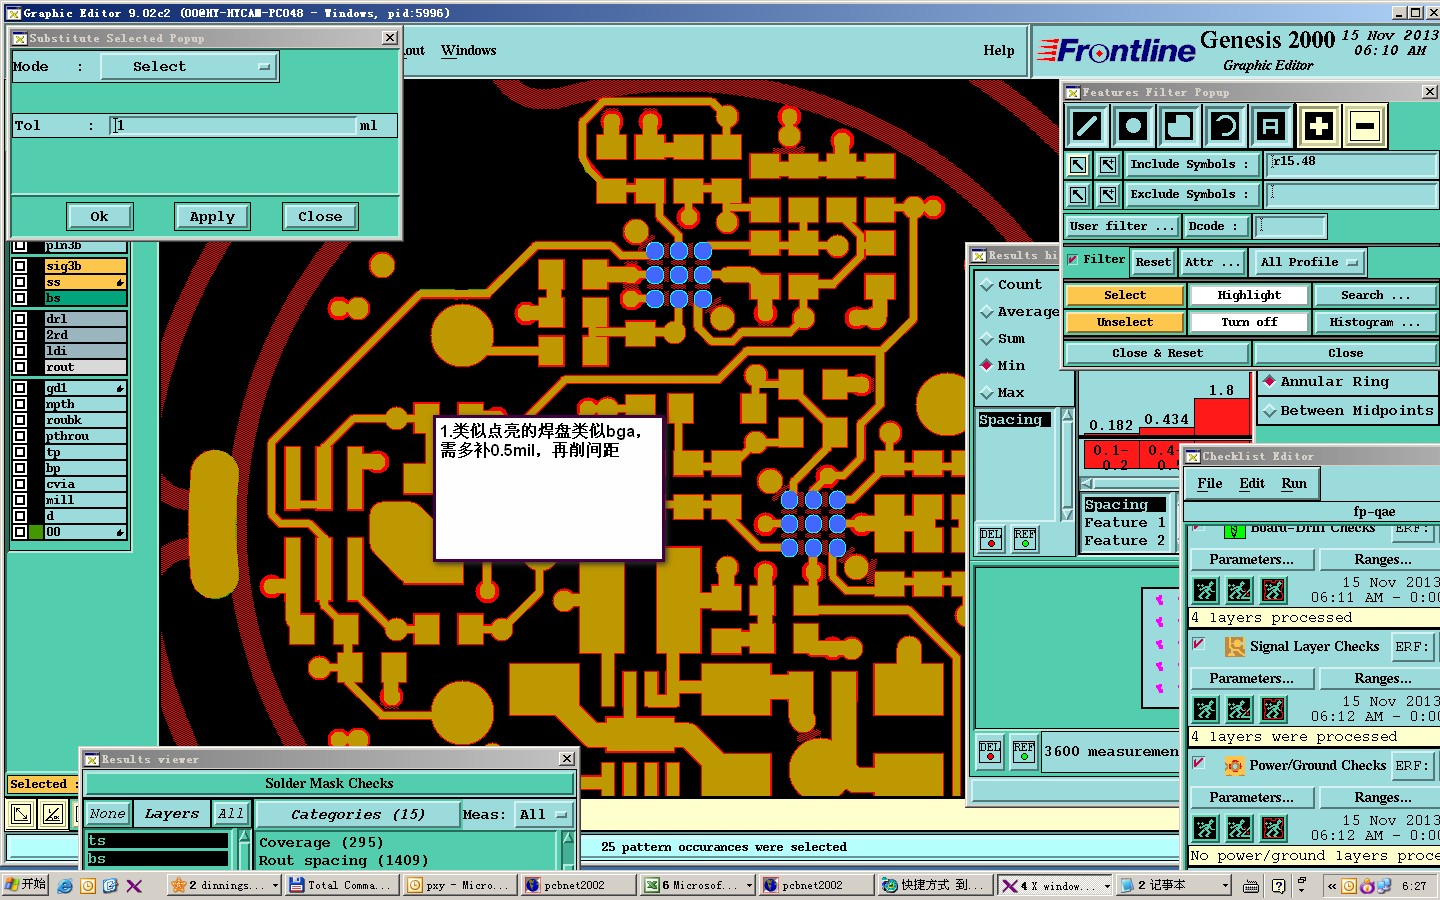Click Close & Reset button
1440x900 pixels.
click(1157, 354)
